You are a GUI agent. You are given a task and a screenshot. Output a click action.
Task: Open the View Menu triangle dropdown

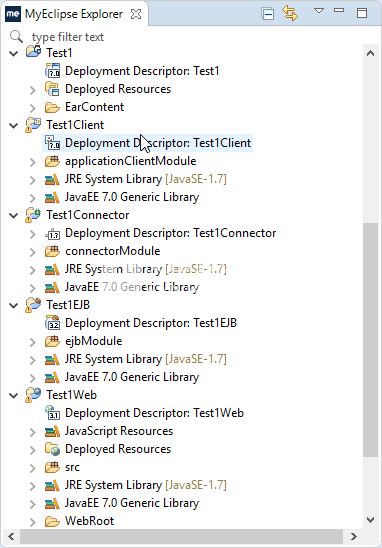319,11
